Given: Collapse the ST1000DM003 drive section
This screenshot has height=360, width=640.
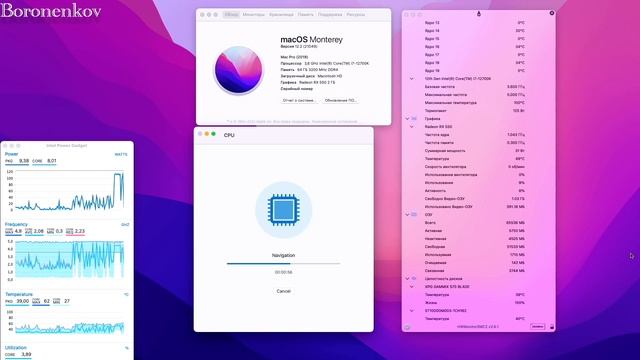Looking at the screenshot, I should 411,311.
